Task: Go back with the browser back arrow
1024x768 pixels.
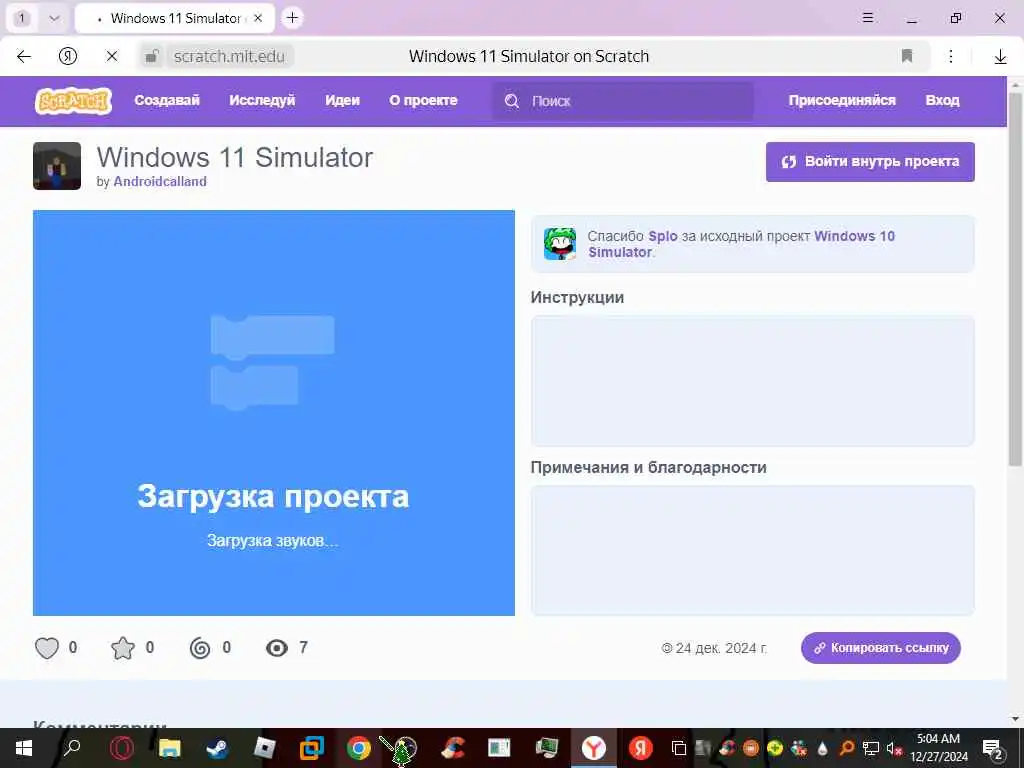Action: [x=24, y=56]
